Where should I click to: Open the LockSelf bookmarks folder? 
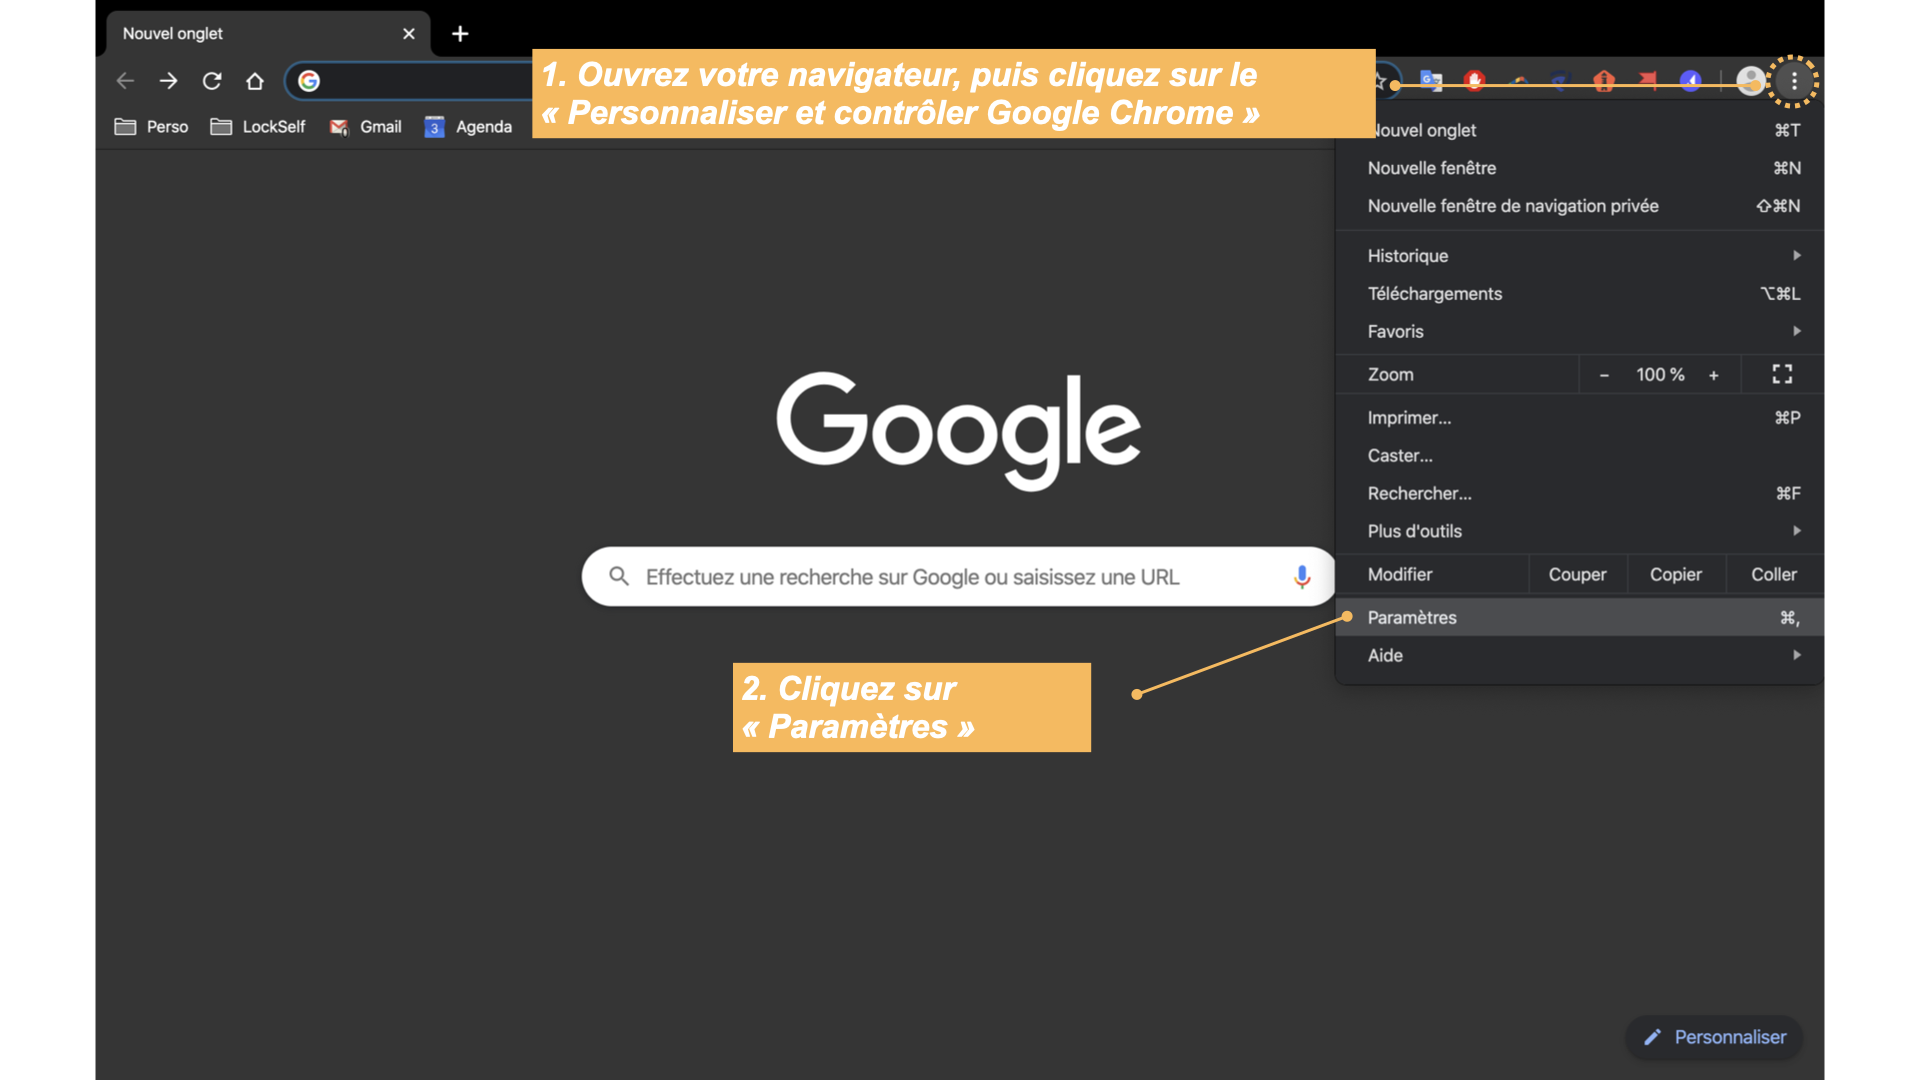point(258,127)
